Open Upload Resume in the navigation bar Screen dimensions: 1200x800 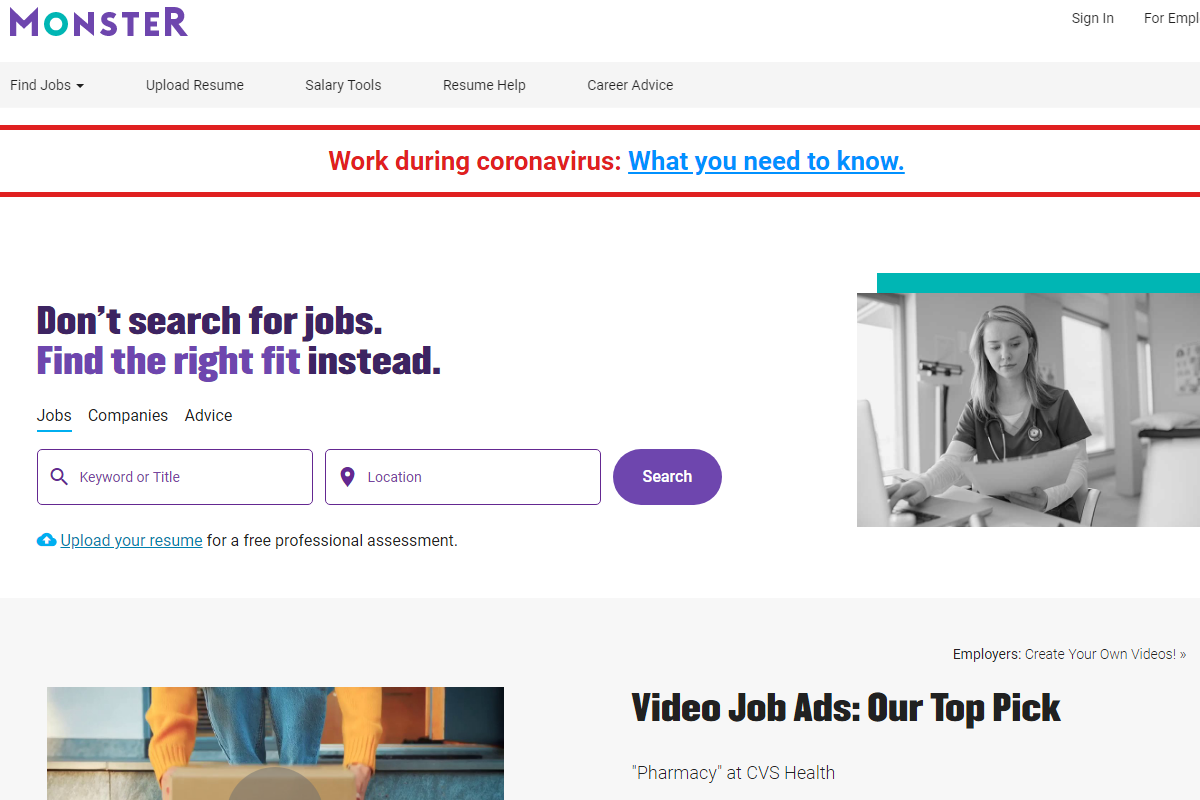(195, 85)
